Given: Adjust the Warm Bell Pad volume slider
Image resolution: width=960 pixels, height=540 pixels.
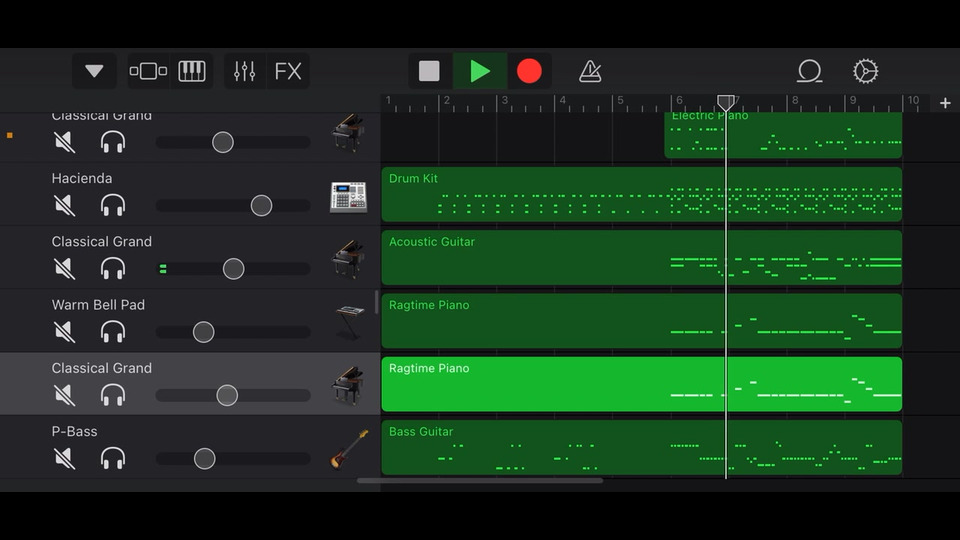Looking at the screenshot, I should point(204,332).
